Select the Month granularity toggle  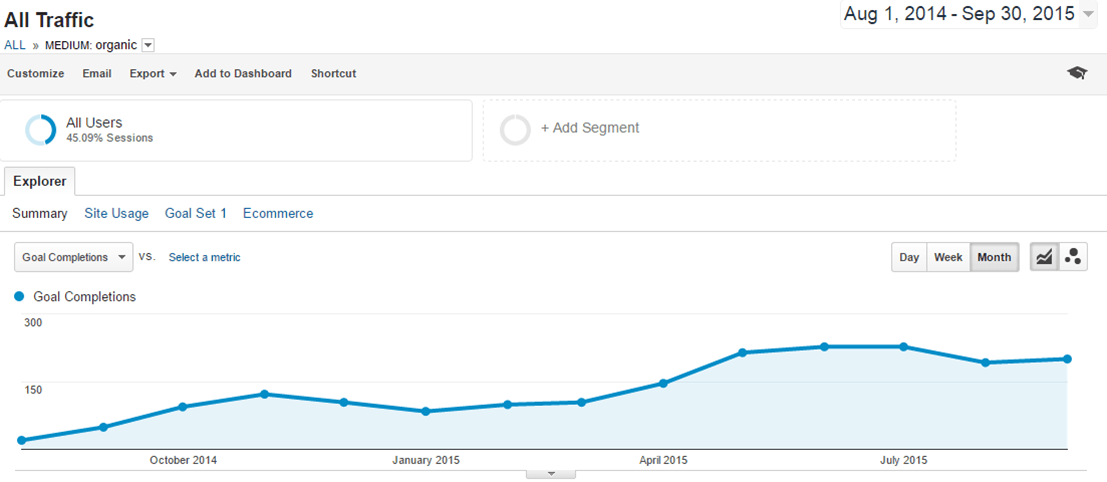(994, 257)
